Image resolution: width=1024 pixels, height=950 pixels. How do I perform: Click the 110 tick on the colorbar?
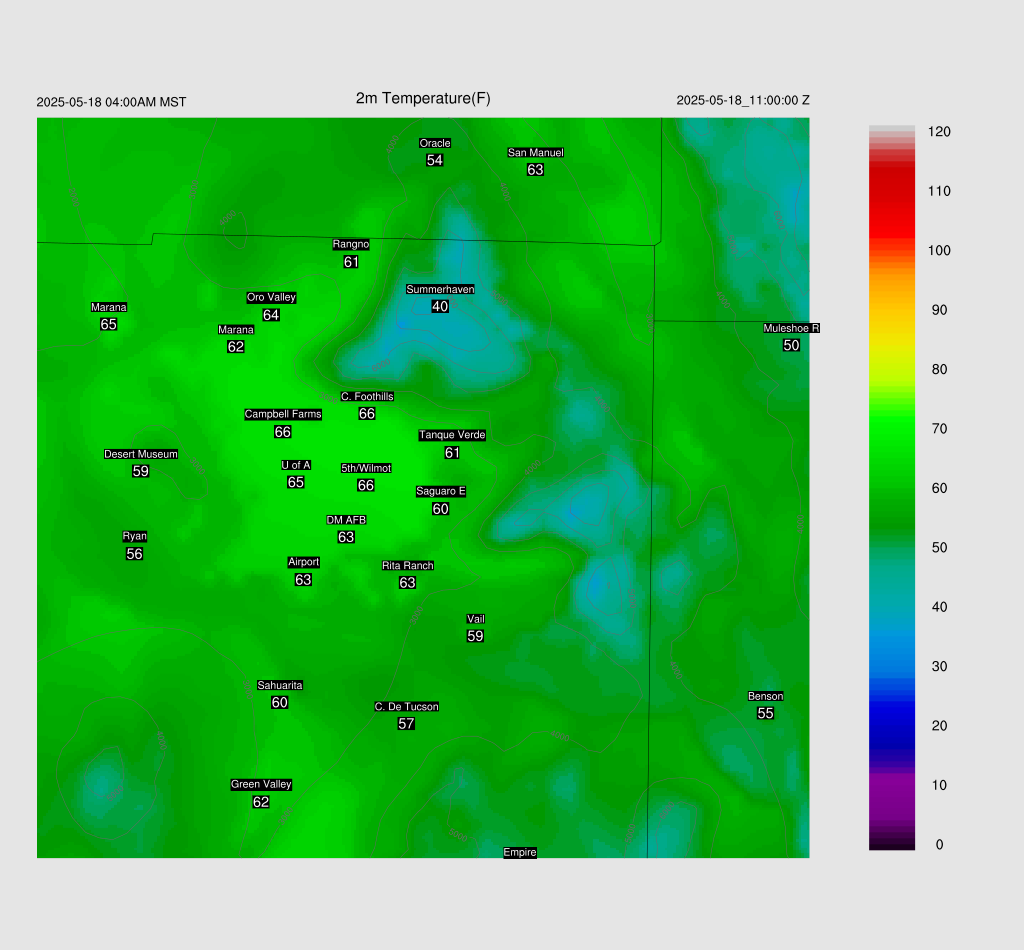click(939, 191)
